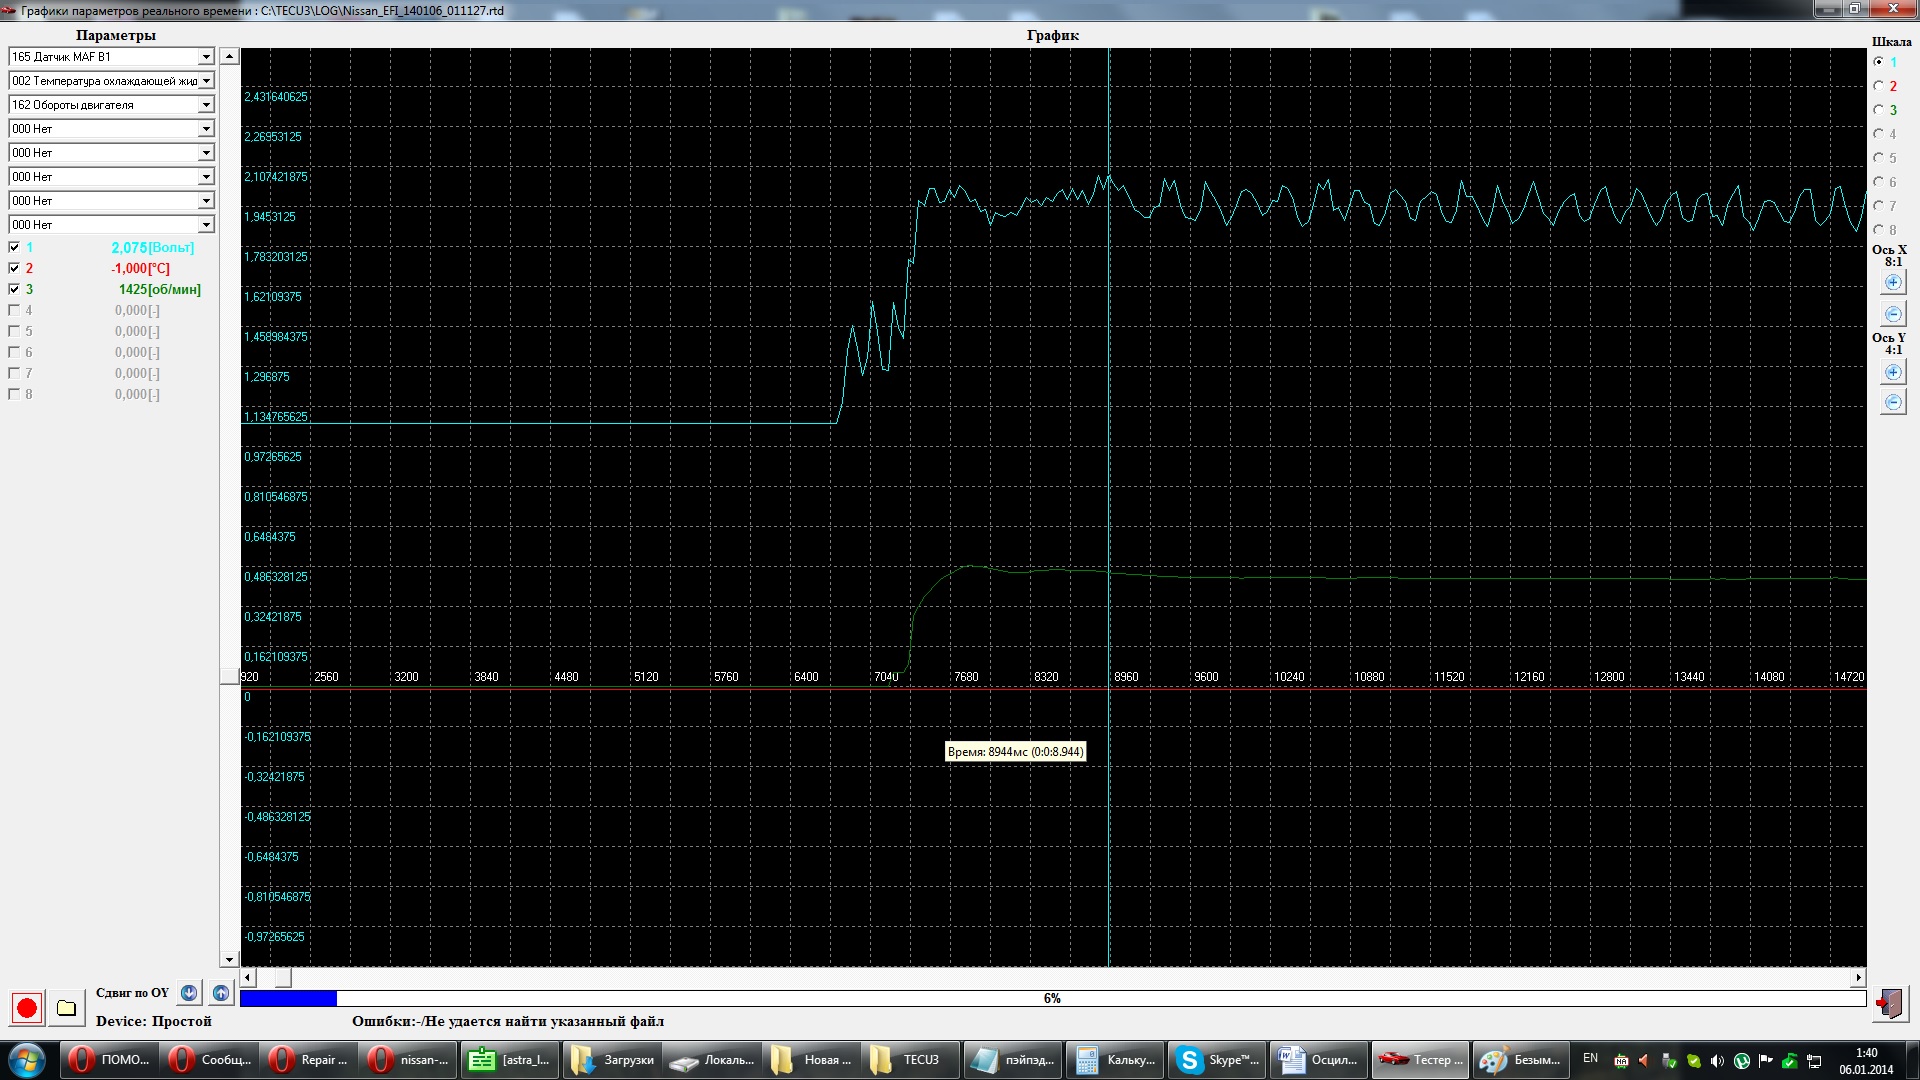
Task: Open the Безым... Paint window in taskbar
Action: (x=1521, y=1060)
